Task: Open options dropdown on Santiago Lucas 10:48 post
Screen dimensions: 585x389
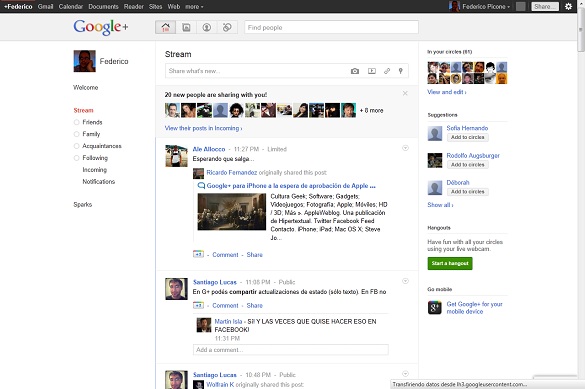Action: tap(405, 373)
